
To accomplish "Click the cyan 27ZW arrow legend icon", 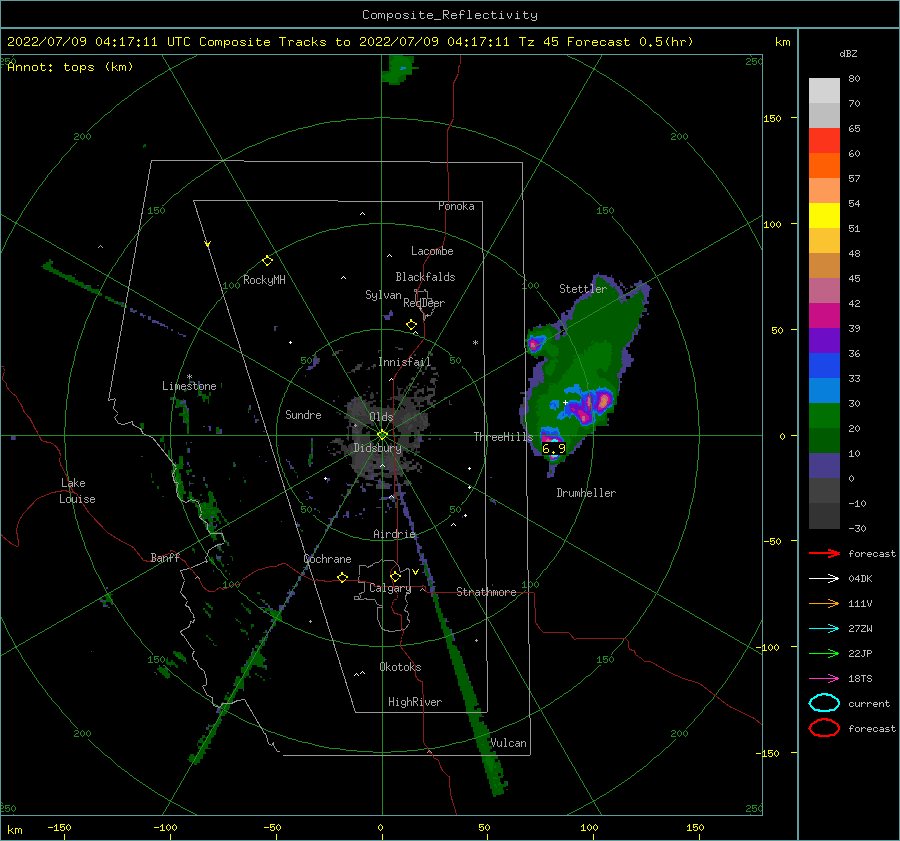I will coord(824,629).
